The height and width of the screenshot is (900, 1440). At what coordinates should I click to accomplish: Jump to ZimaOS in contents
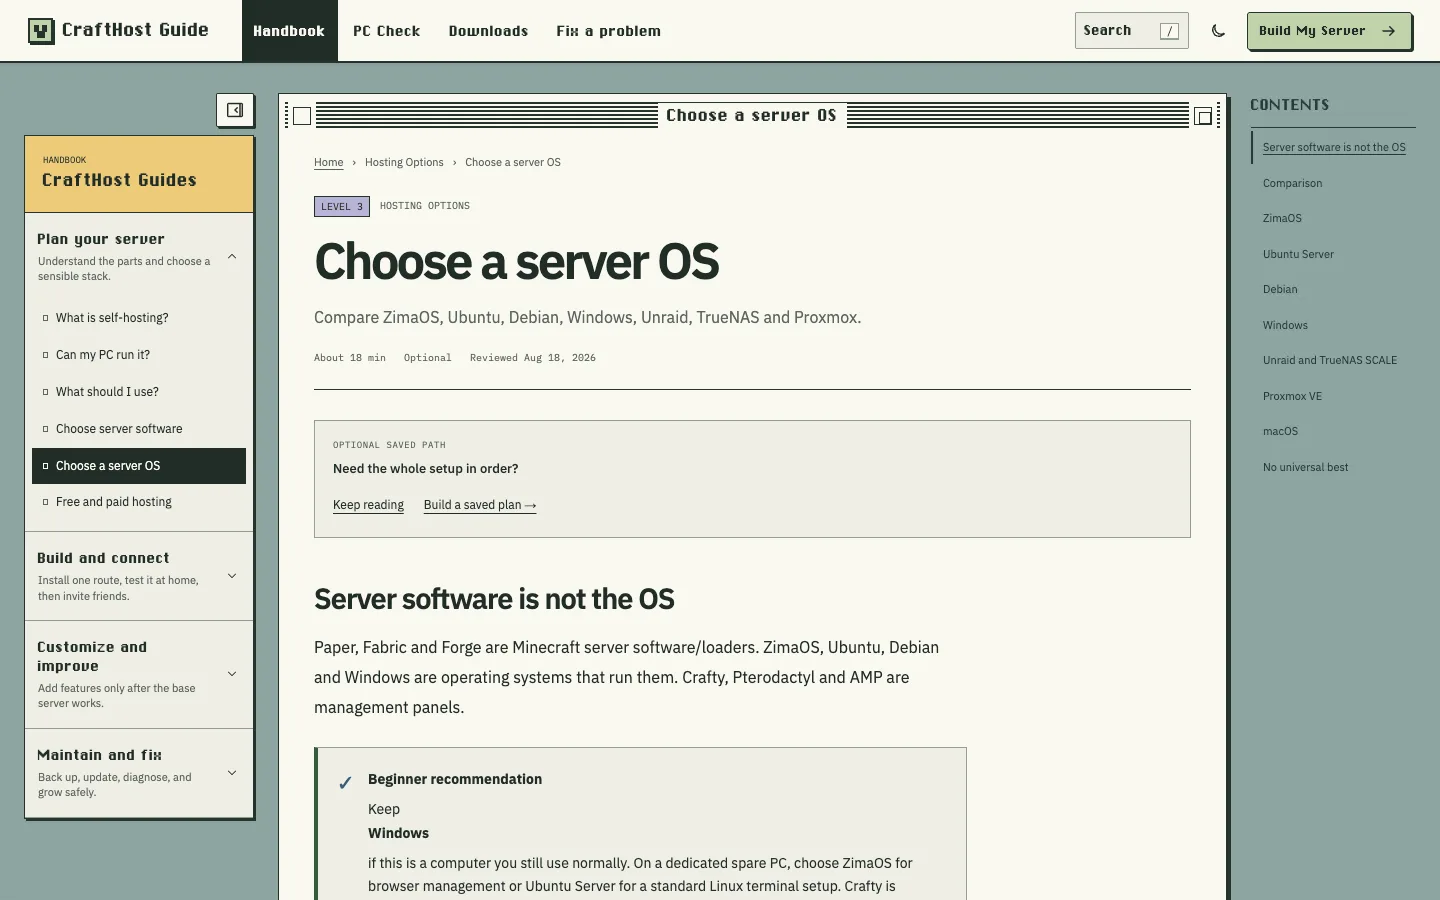[x=1282, y=219]
